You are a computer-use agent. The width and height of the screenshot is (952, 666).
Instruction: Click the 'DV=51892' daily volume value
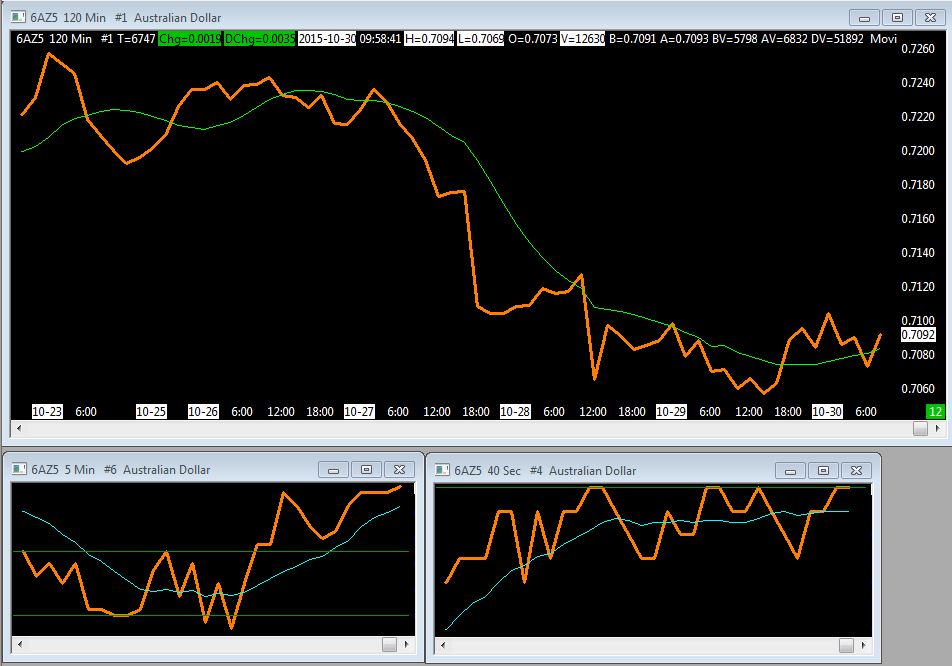click(837, 39)
